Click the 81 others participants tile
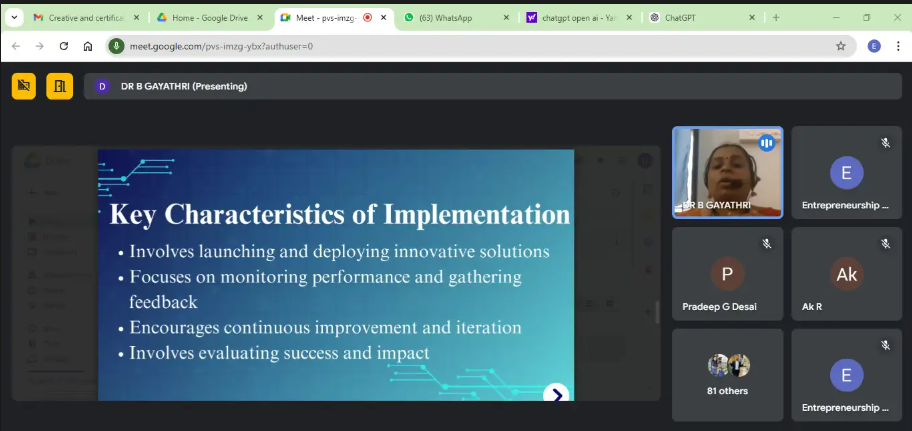The height and width of the screenshot is (431, 912). tap(727, 374)
